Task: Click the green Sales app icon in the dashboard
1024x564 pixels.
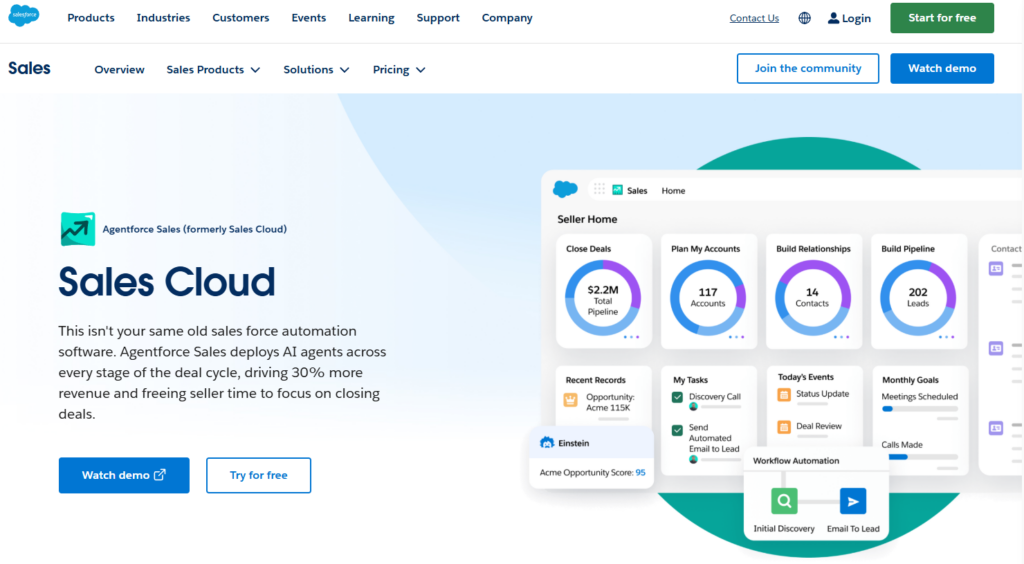Action: click(617, 190)
